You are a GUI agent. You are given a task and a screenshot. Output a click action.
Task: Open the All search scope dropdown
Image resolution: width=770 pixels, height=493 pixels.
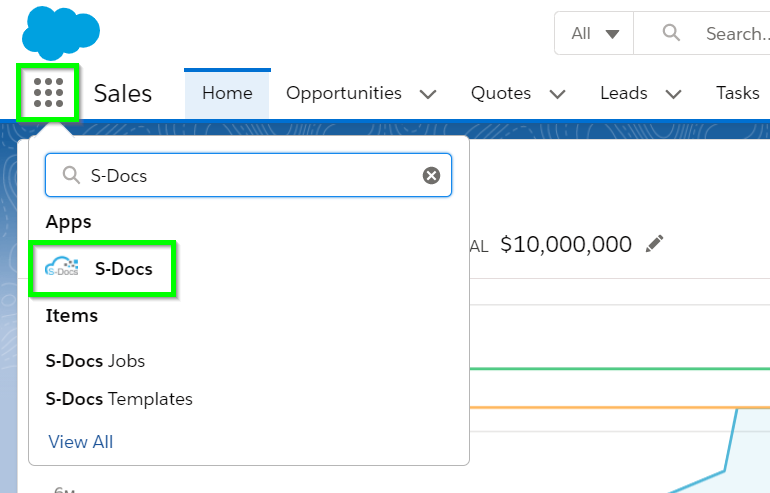click(594, 33)
